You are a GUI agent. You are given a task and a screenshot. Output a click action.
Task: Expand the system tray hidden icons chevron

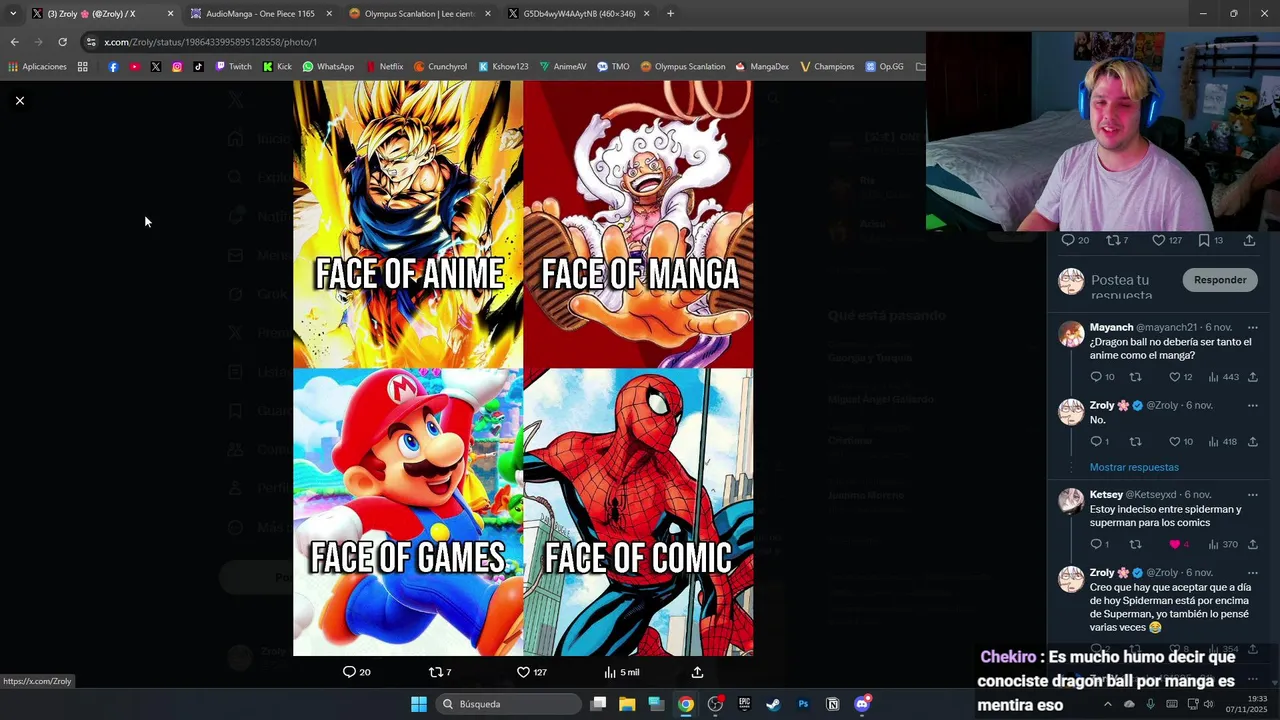[x=1107, y=704]
